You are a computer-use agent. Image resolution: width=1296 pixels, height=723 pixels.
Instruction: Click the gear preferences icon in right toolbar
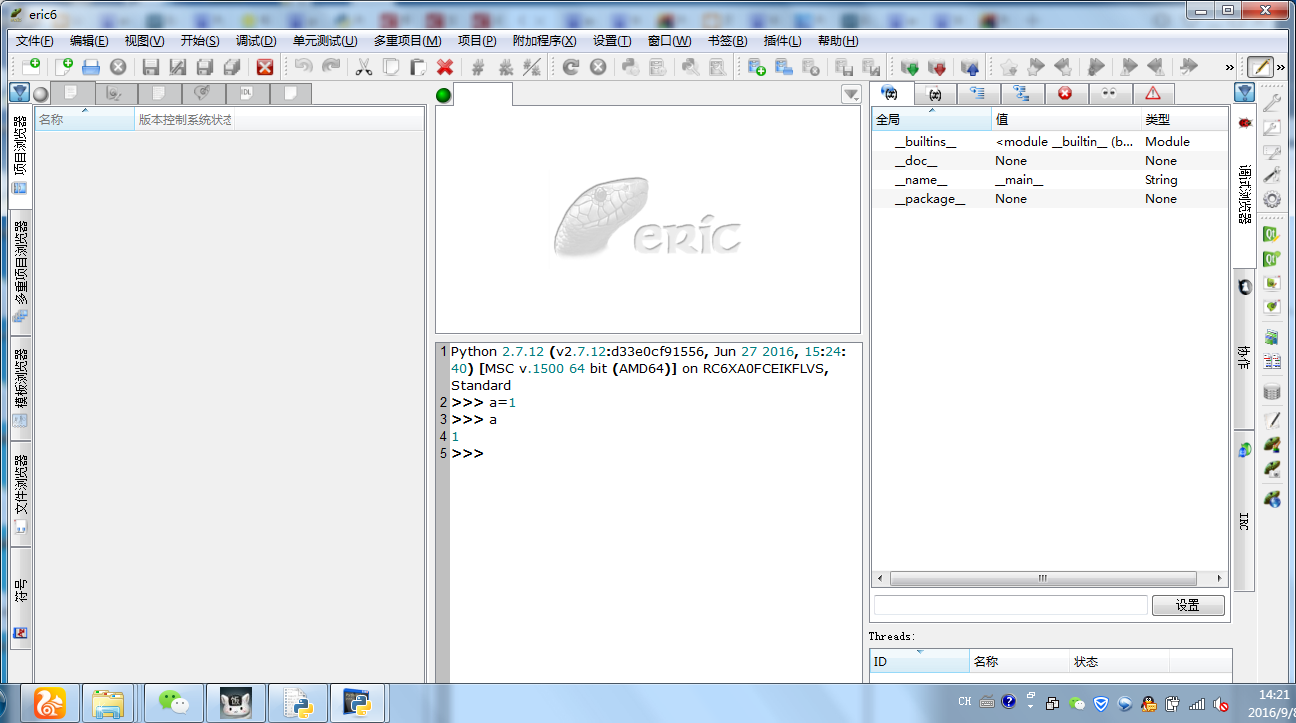coord(1272,199)
